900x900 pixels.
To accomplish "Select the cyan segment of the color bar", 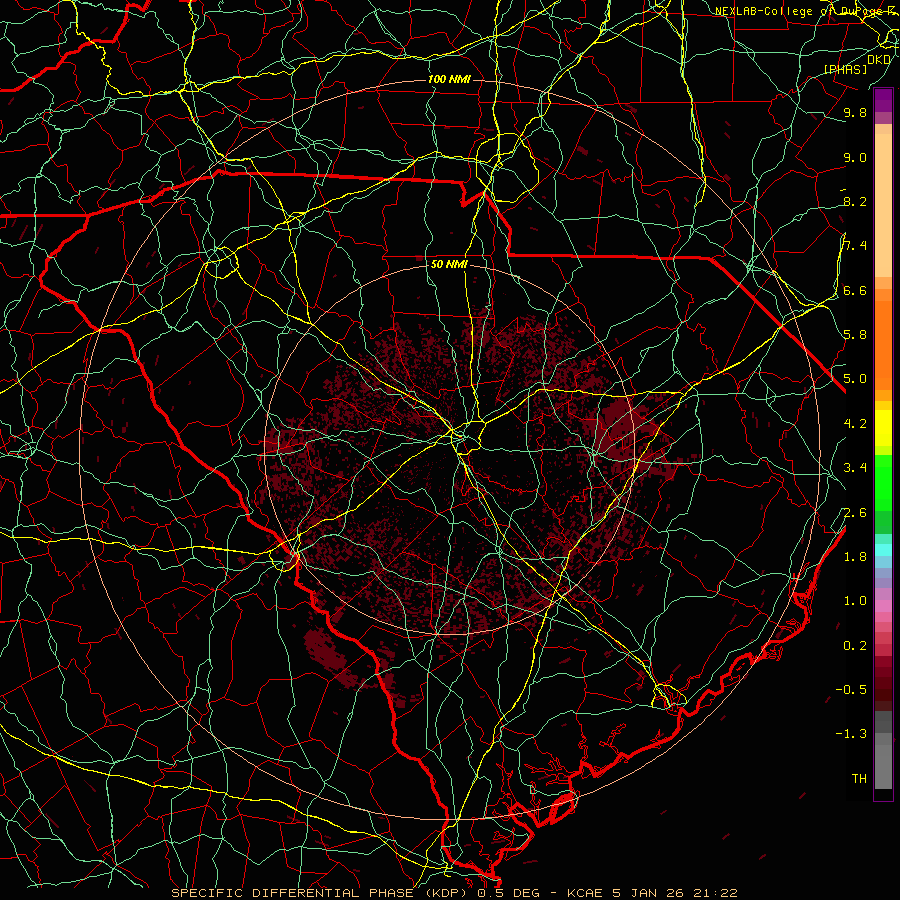I will (883, 550).
